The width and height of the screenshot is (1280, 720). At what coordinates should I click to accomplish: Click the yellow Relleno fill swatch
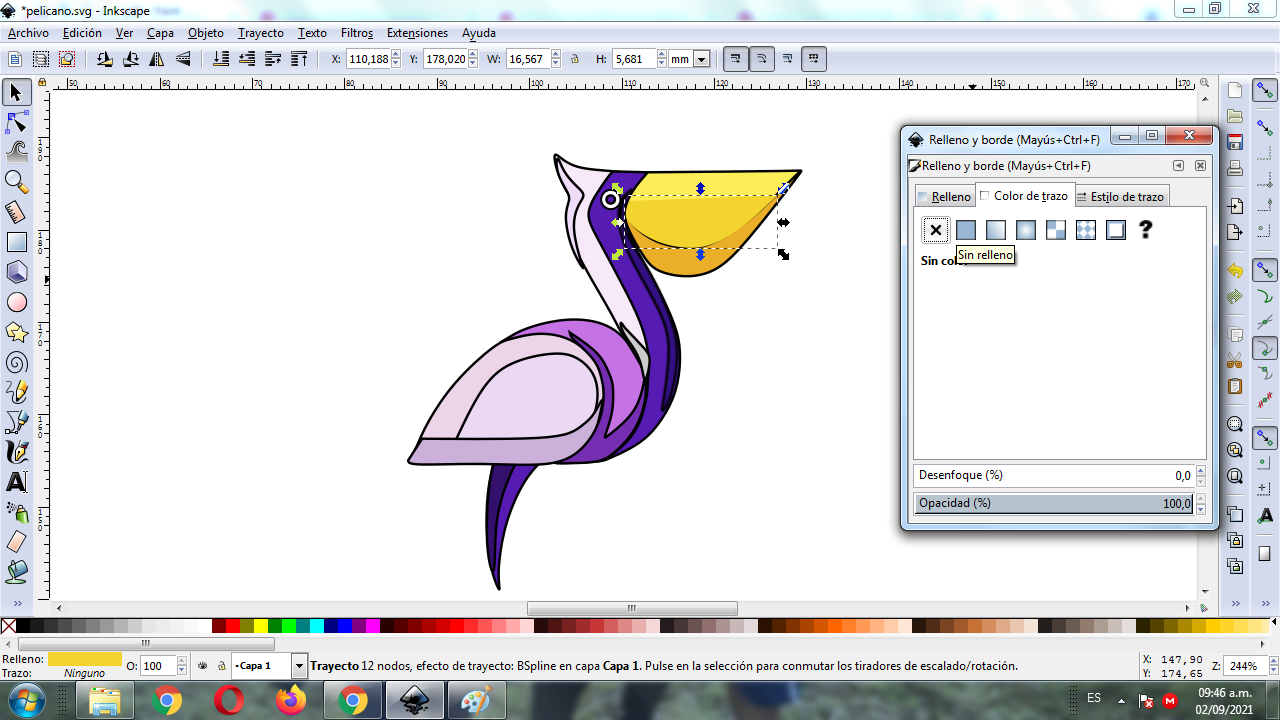(85, 659)
